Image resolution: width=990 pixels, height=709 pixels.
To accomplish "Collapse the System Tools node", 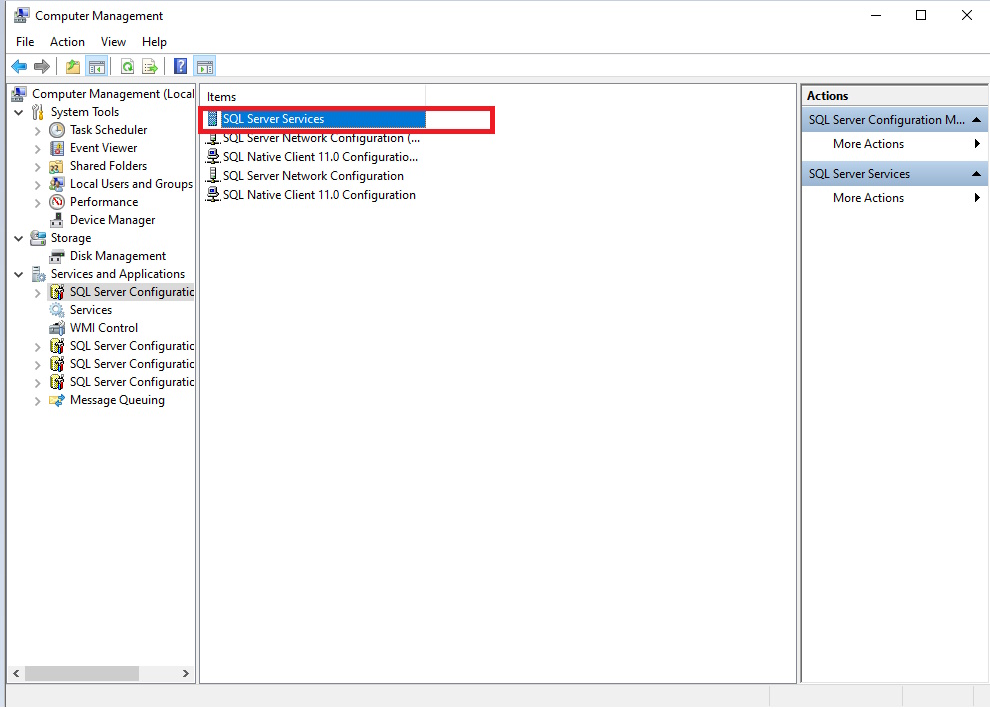I will click(x=19, y=112).
